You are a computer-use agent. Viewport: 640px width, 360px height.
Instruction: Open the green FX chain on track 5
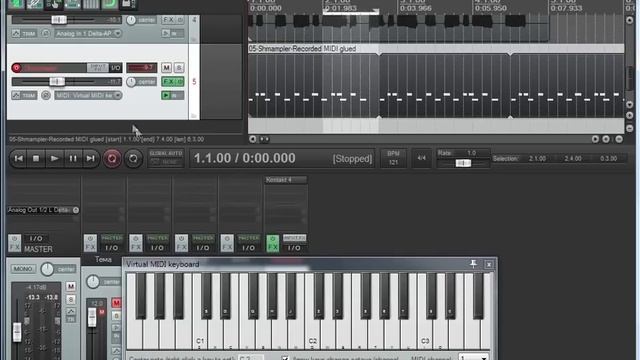pos(169,82)
